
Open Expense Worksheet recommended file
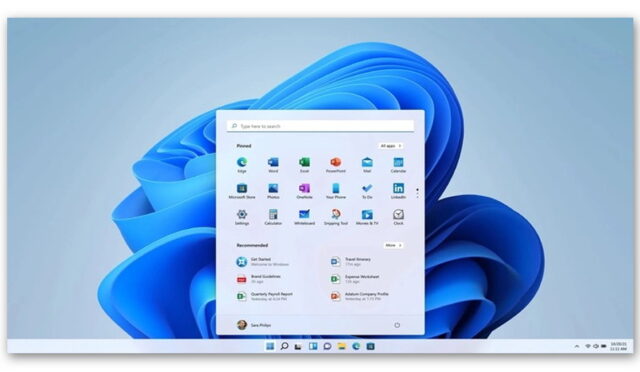355,279
